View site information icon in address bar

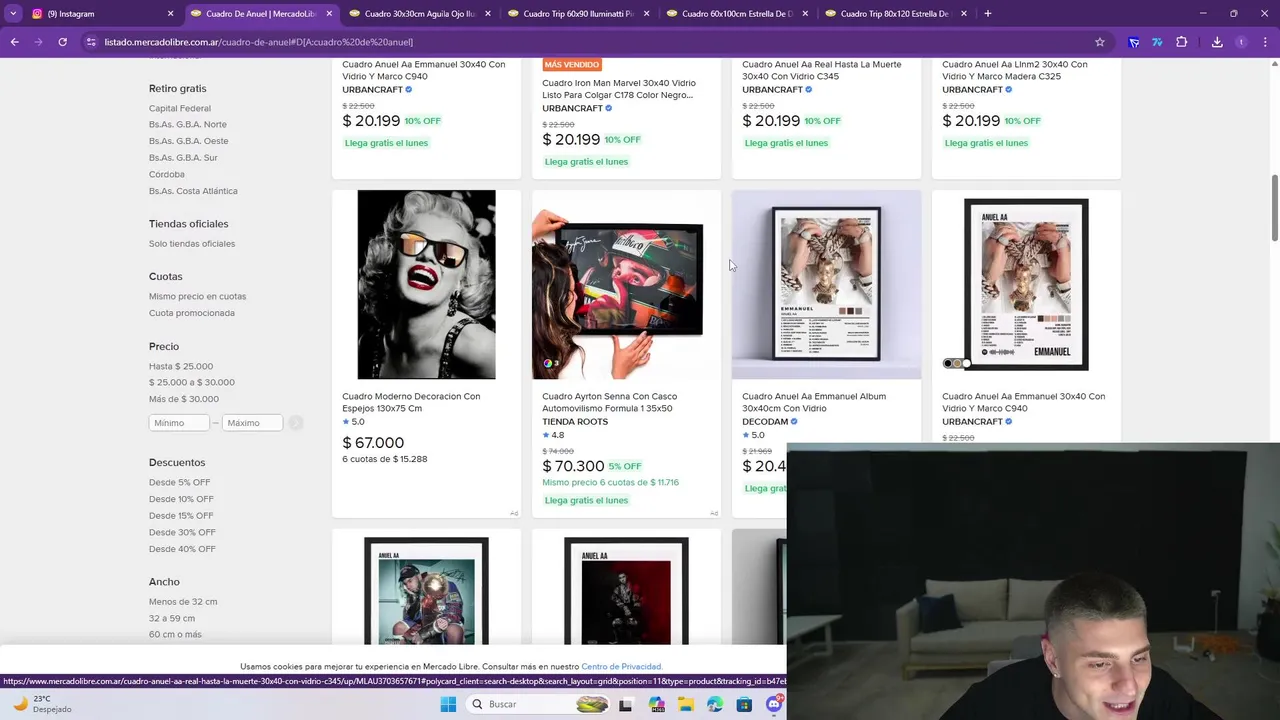(x=91, y=42)
